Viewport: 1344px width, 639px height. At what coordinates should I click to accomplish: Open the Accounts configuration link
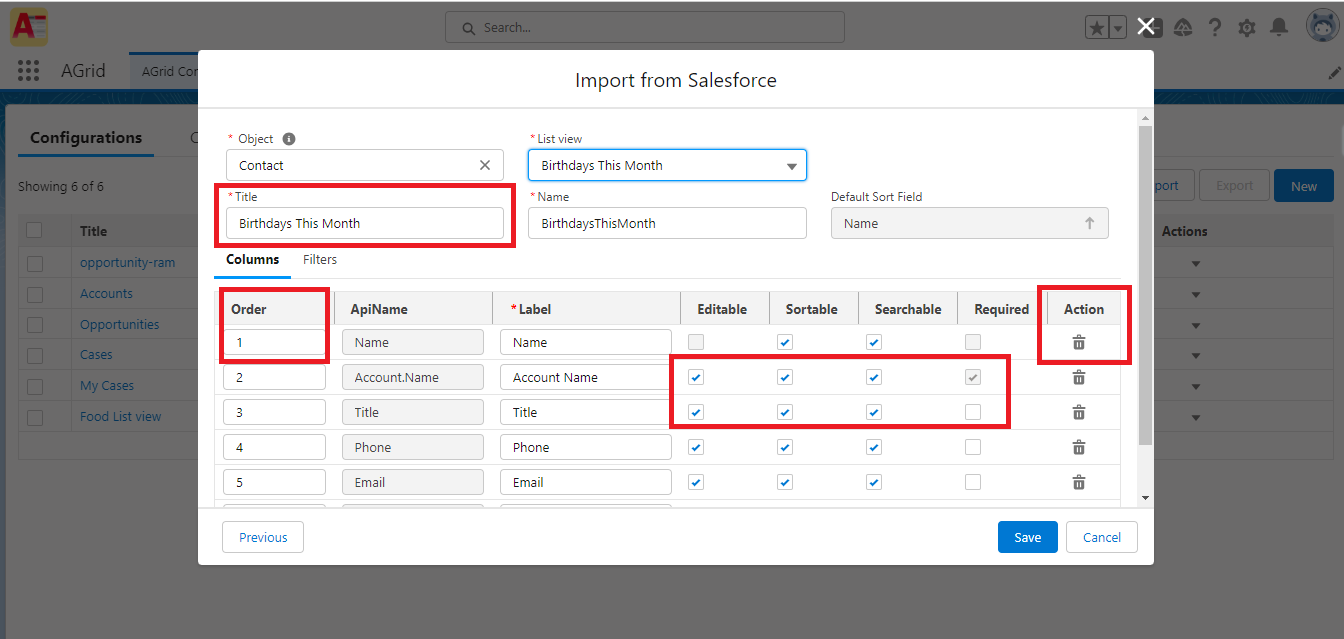pos(106,294)
